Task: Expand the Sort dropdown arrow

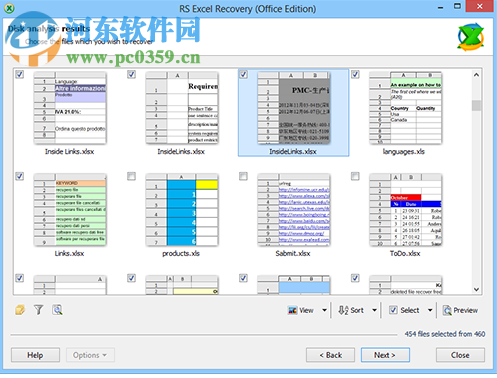Action: [x=375, y=310]
